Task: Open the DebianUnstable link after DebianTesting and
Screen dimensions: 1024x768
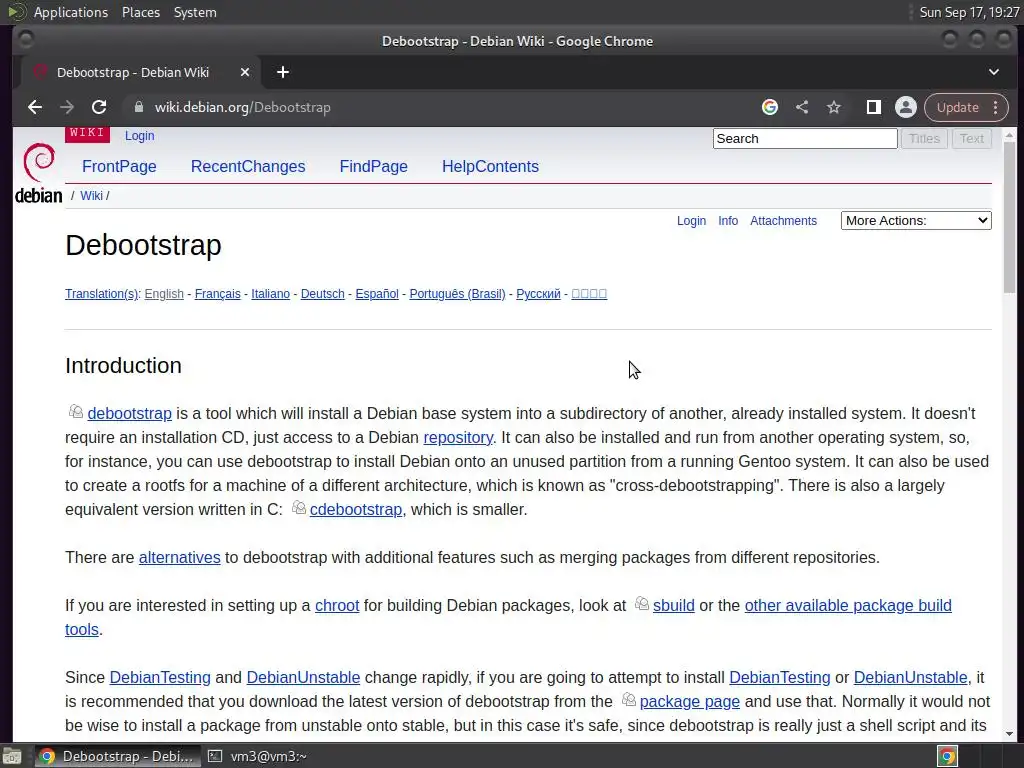Action: (x=303, y=677)
